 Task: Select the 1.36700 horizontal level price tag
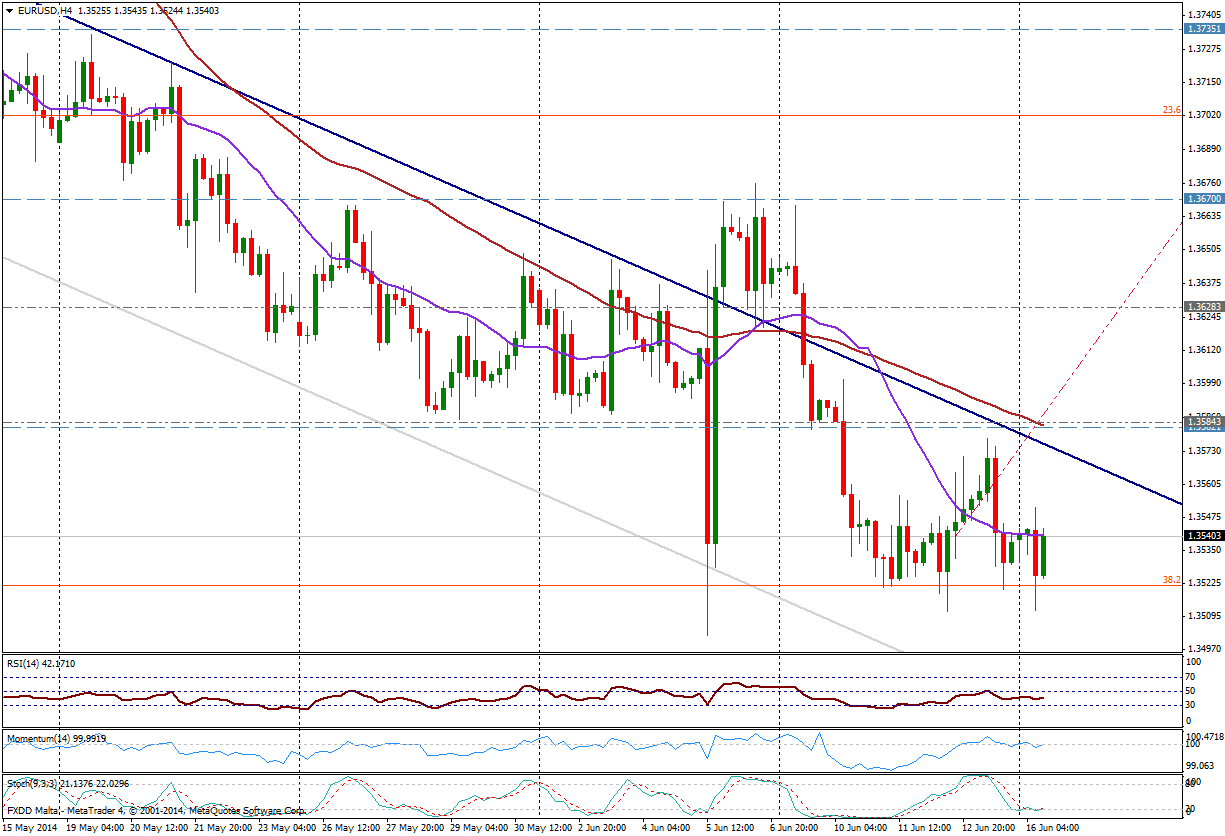(x=1204, y=199)
